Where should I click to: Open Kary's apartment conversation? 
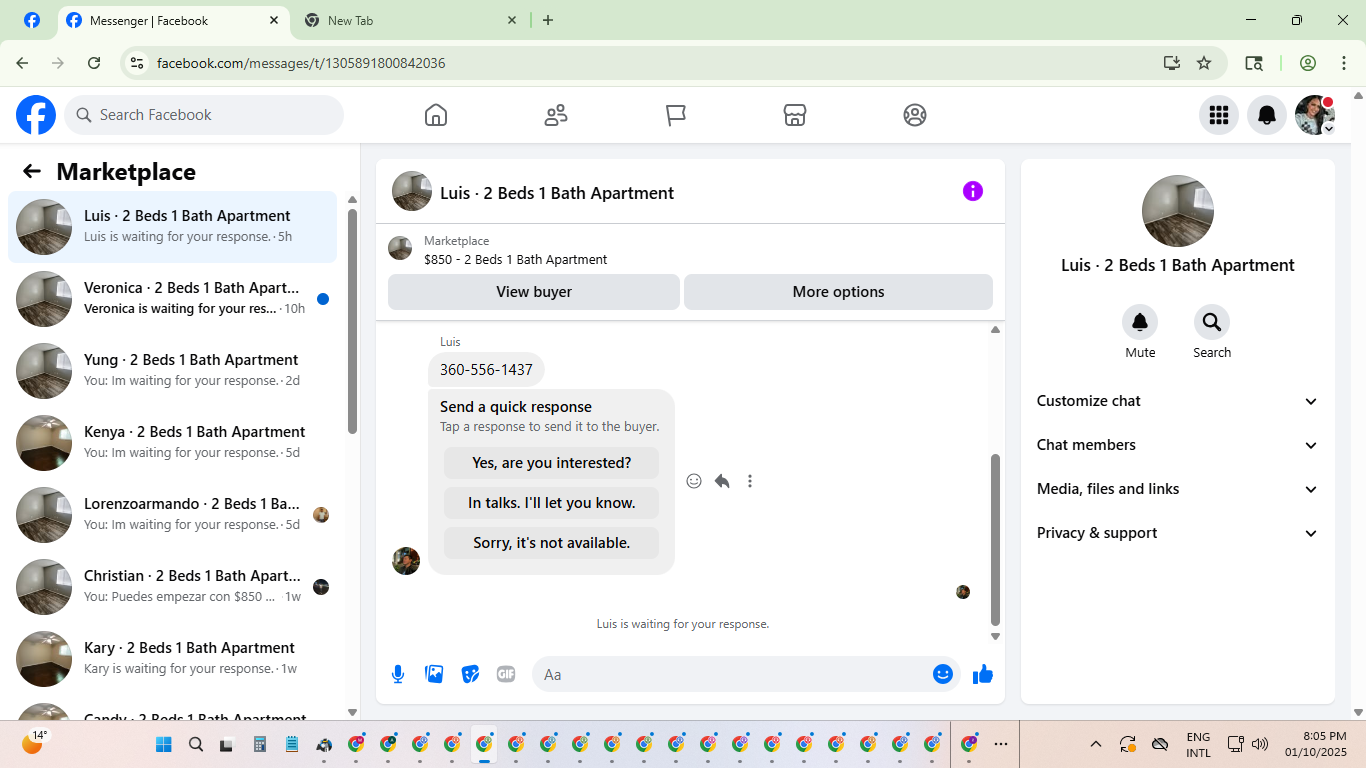(x=173, y=659)
